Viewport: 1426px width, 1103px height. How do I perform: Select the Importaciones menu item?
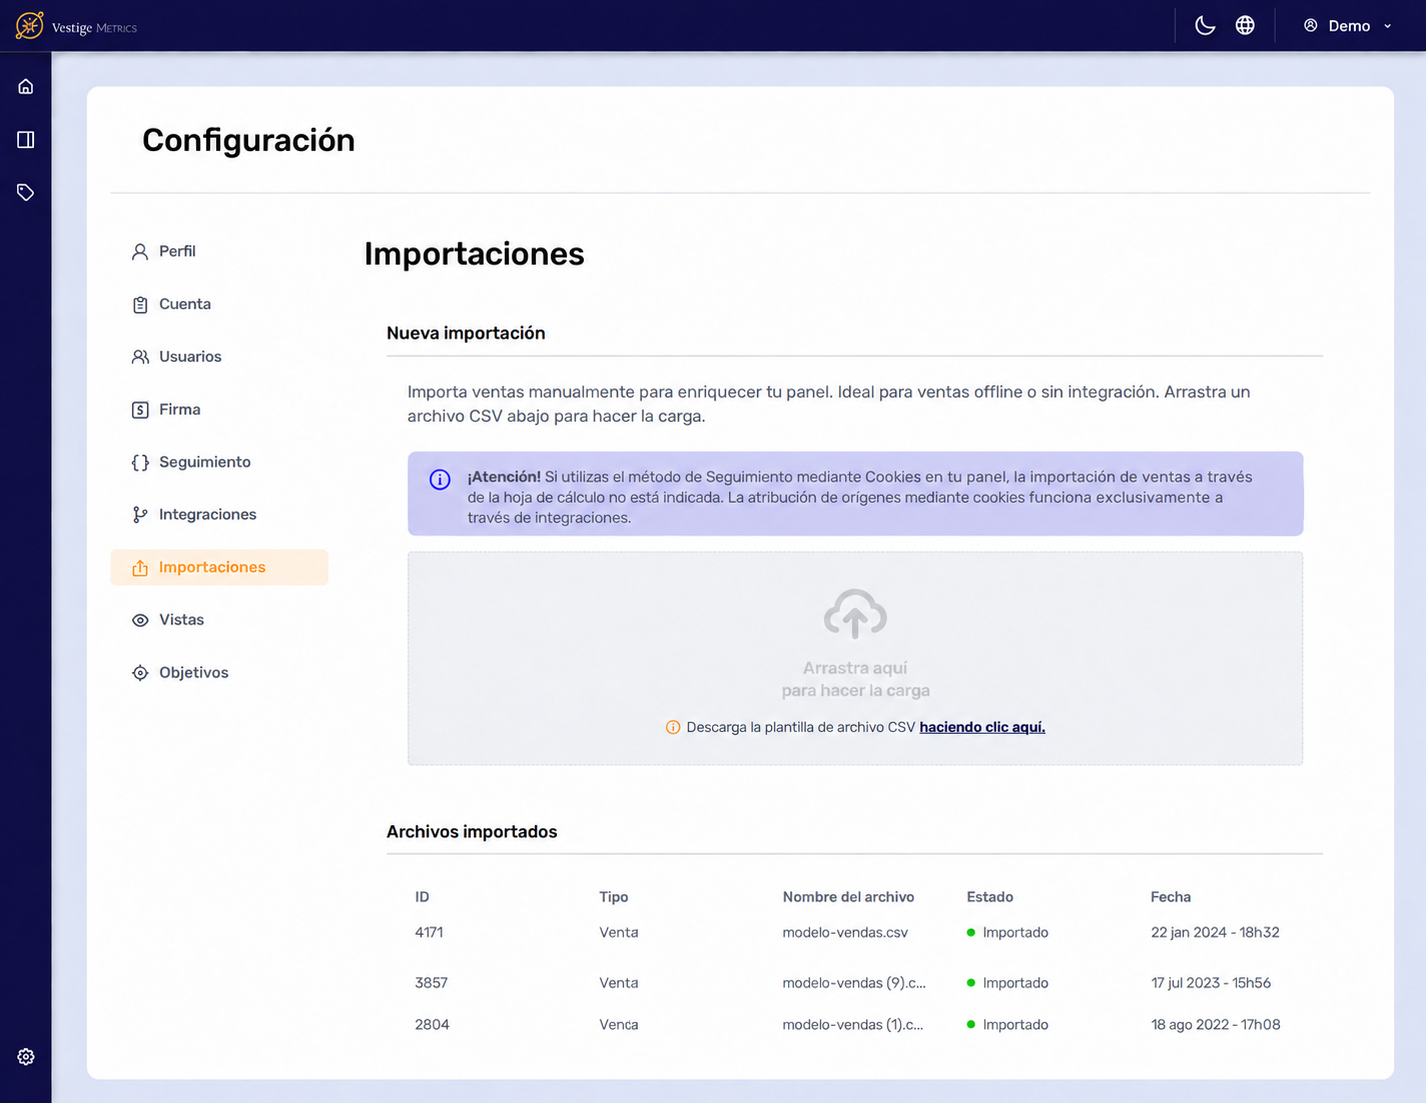tap(219, 567)
